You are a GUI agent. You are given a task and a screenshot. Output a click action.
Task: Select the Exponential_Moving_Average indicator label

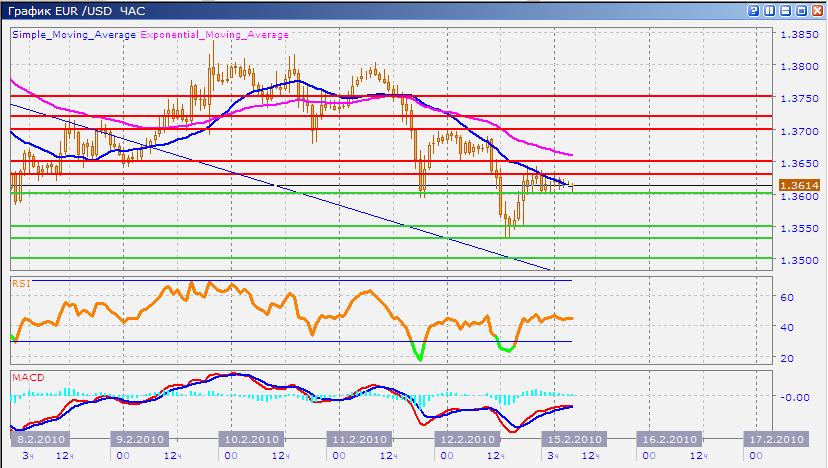pos(214,35)
